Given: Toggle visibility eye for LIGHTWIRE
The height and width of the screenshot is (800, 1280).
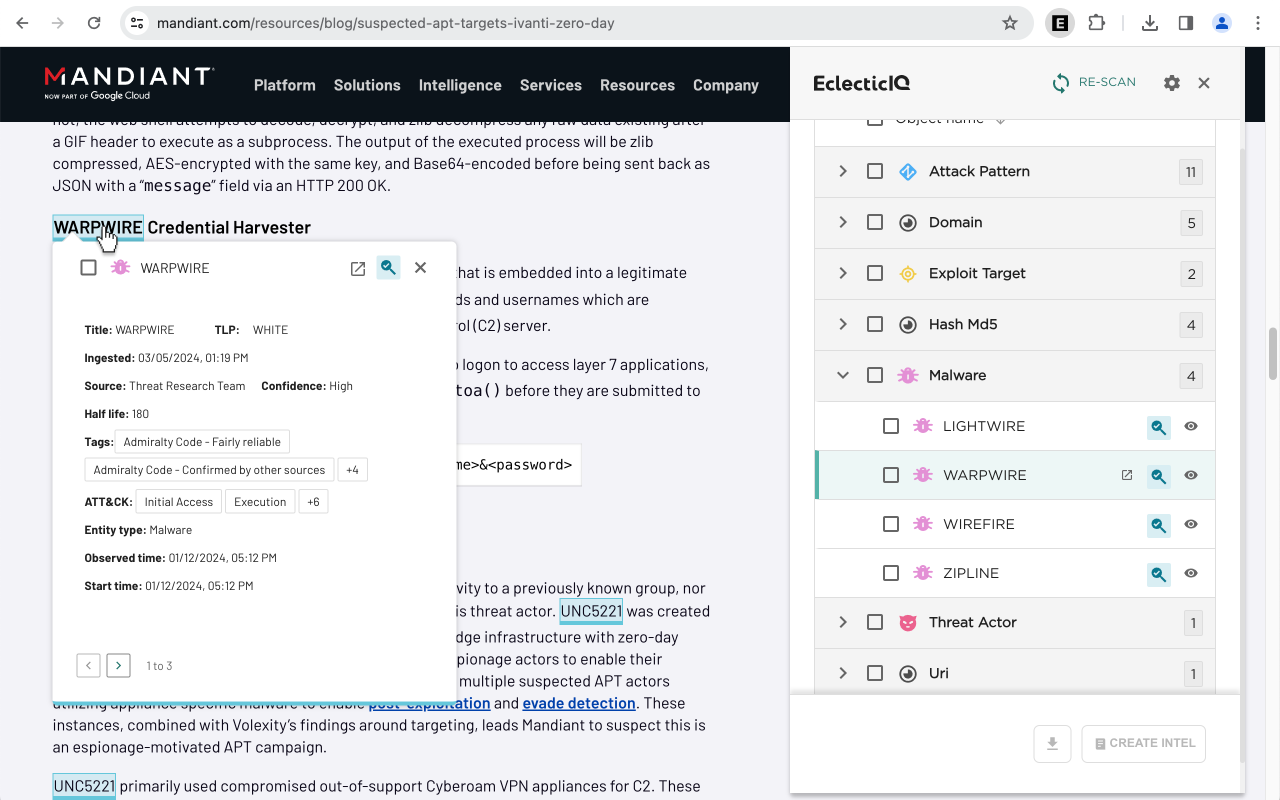Looking at the screenshot, I should tap(1191, 426).
